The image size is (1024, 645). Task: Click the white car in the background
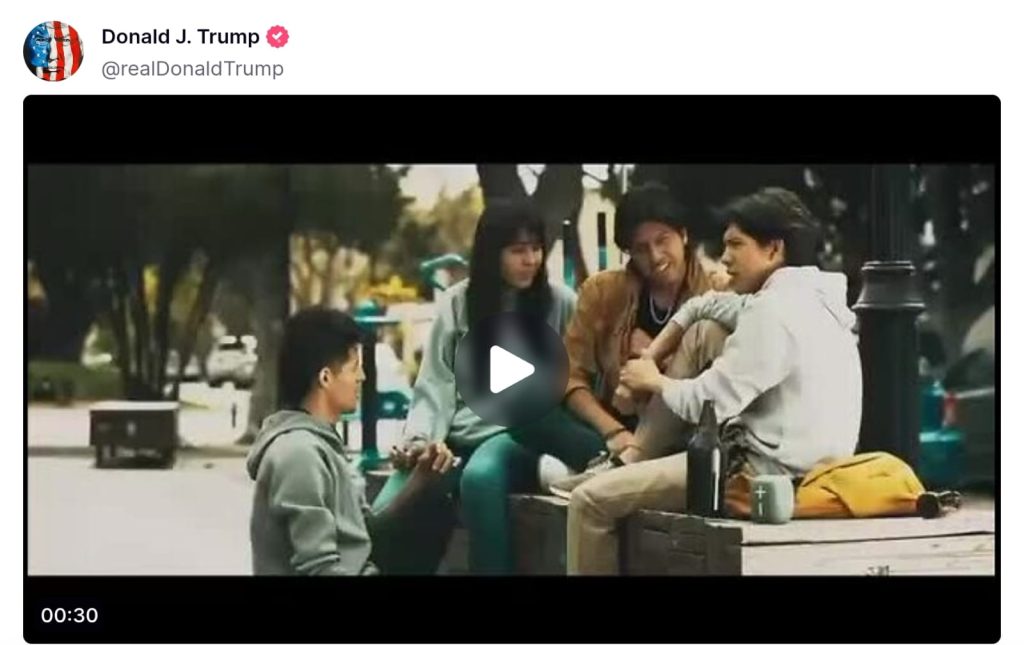coord(232,361)
